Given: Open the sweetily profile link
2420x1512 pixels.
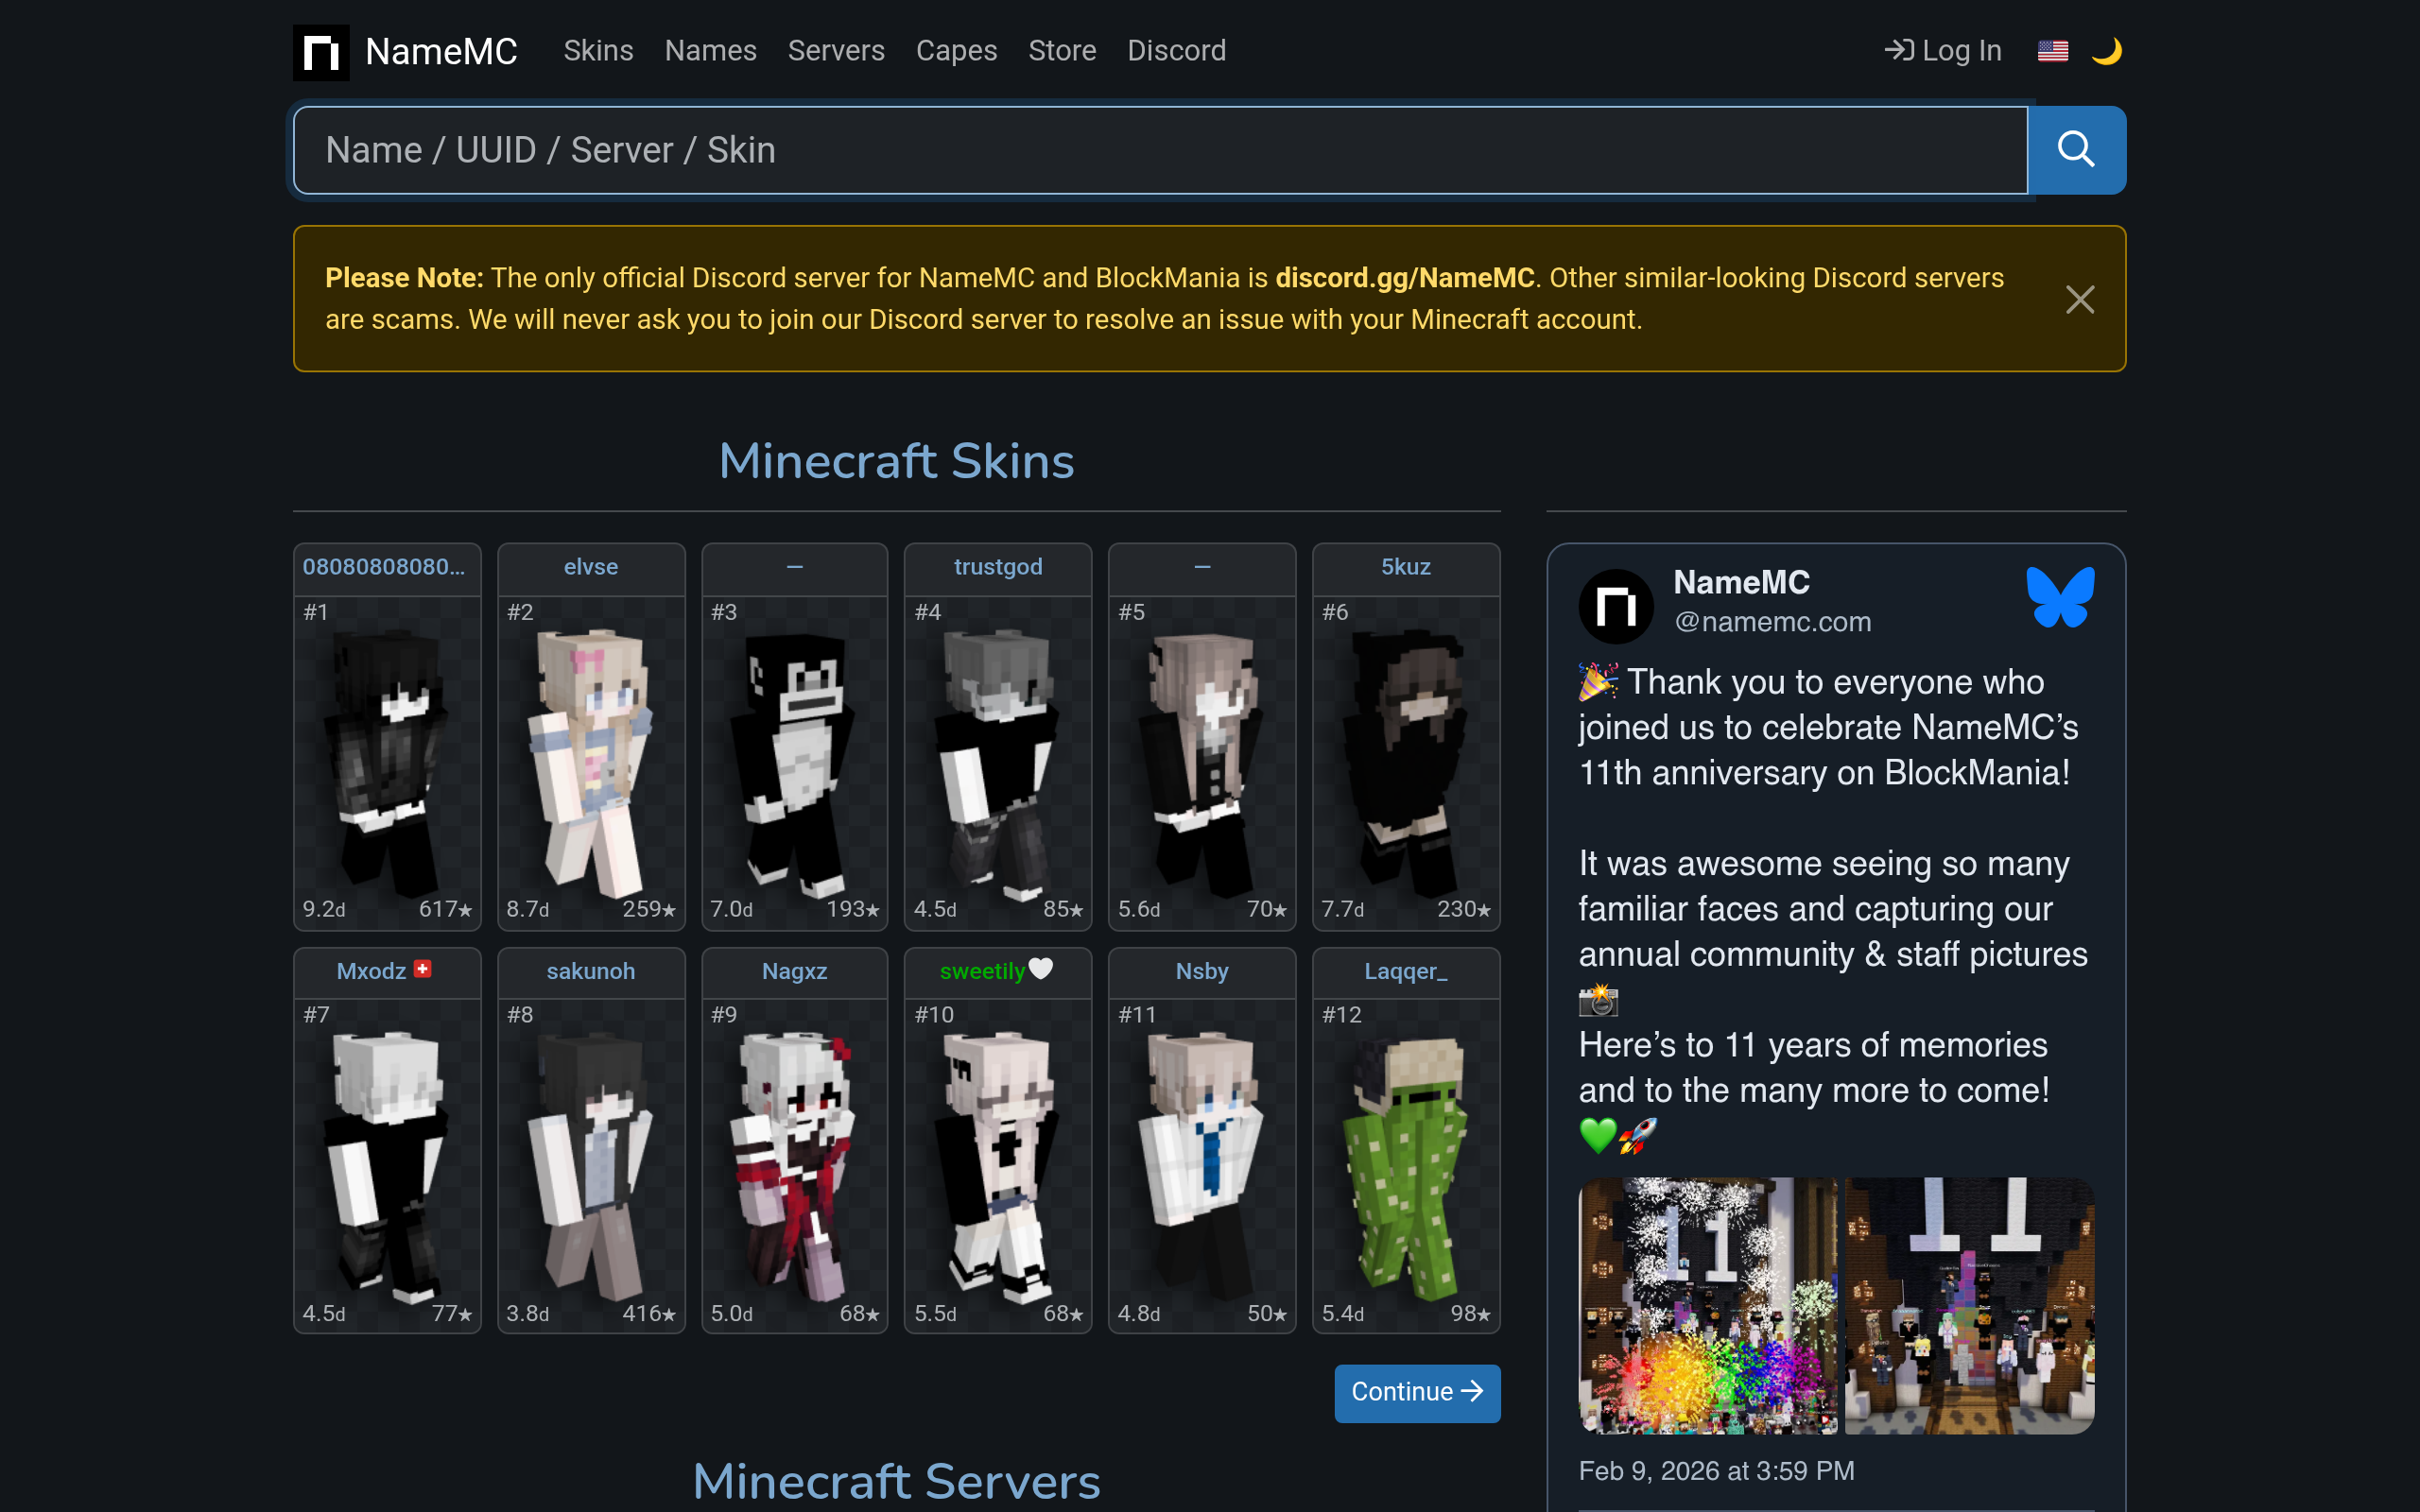Looking at the screenshot, I should point(982,971).
